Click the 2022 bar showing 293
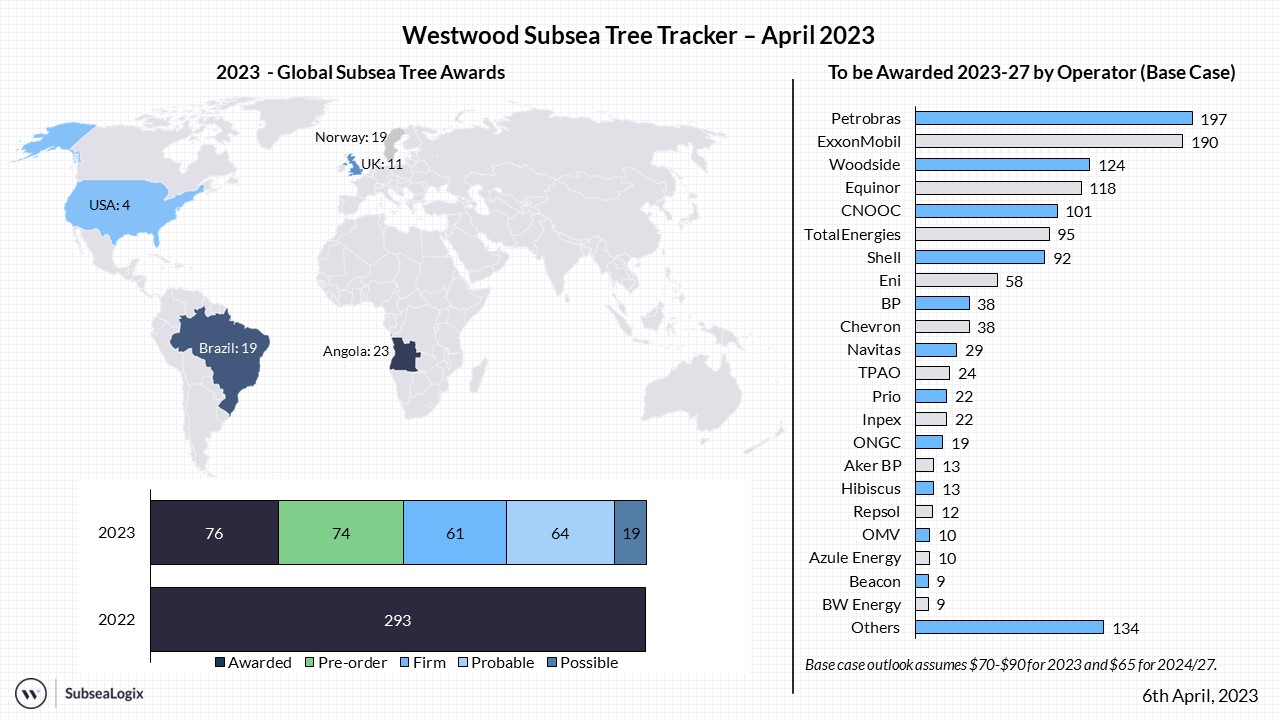 [398, 620]
